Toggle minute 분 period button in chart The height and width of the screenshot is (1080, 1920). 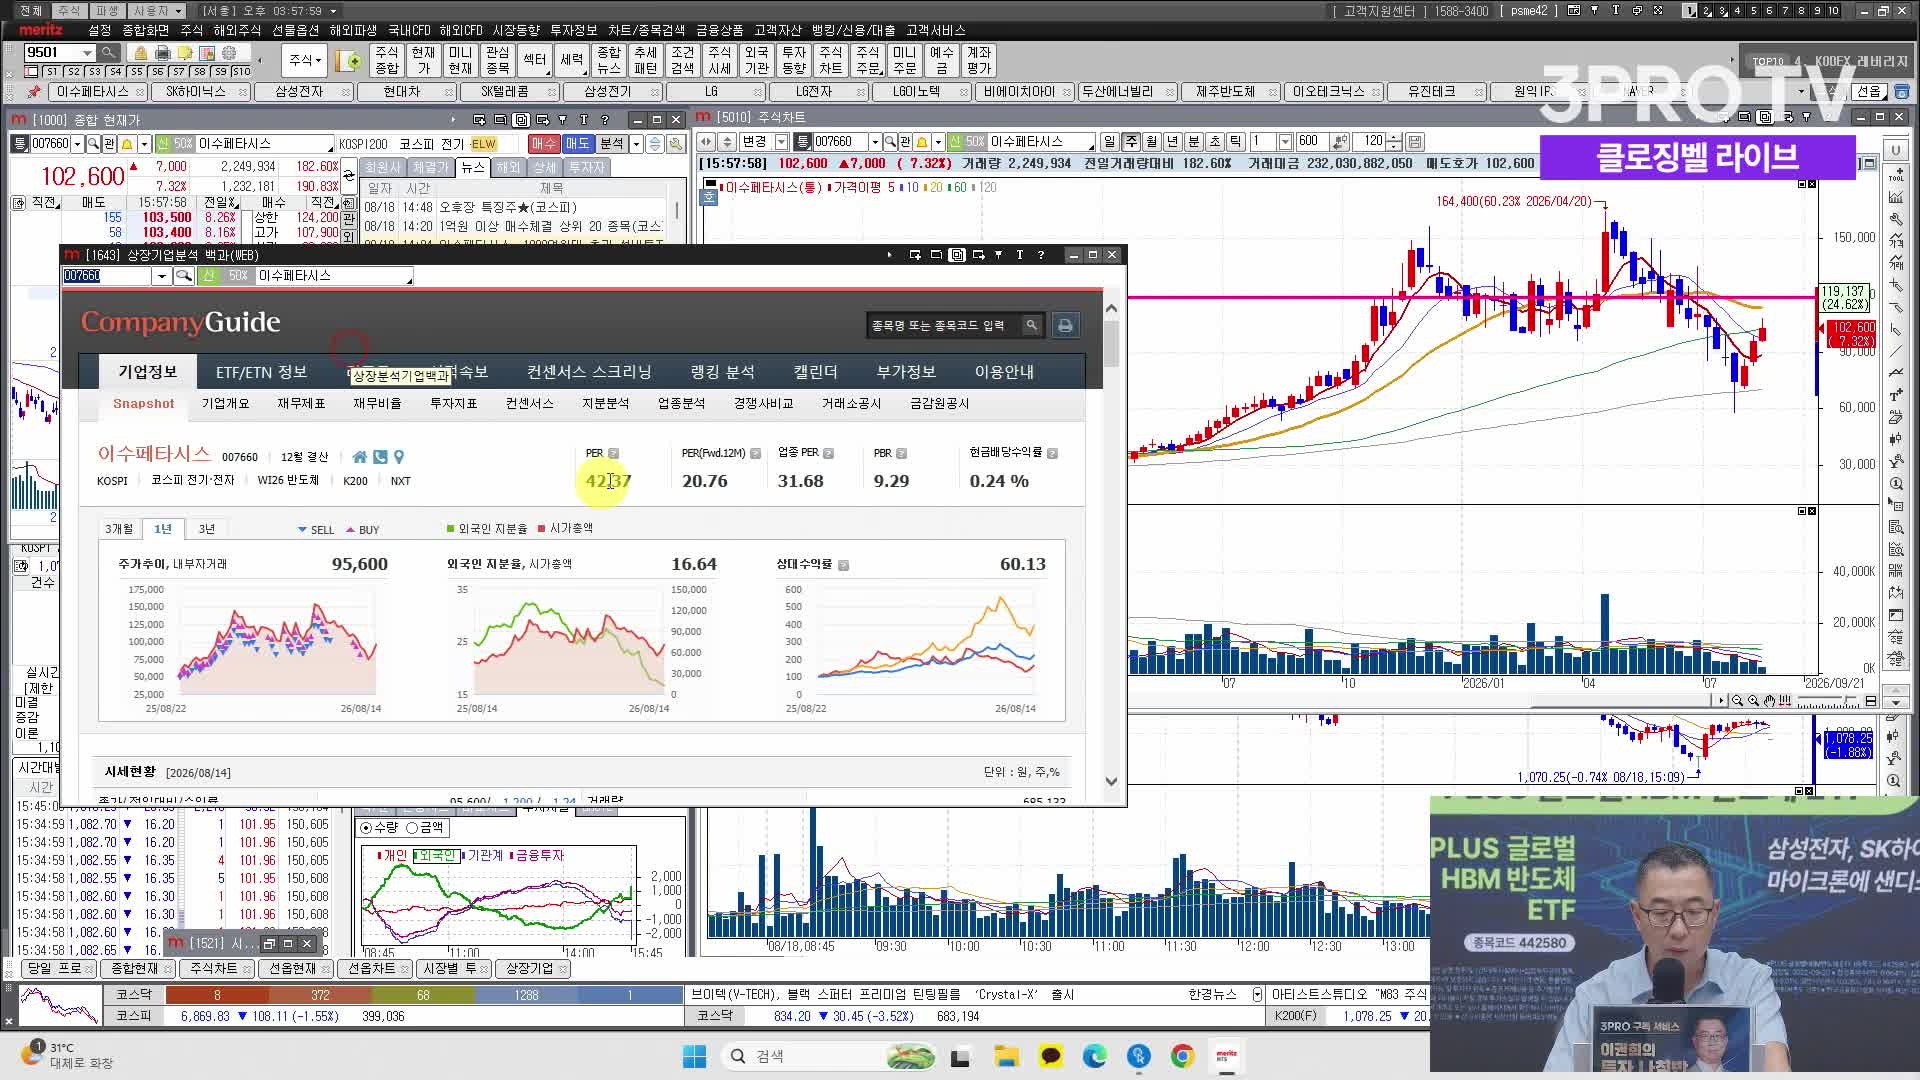click(x=1194, y=142)
